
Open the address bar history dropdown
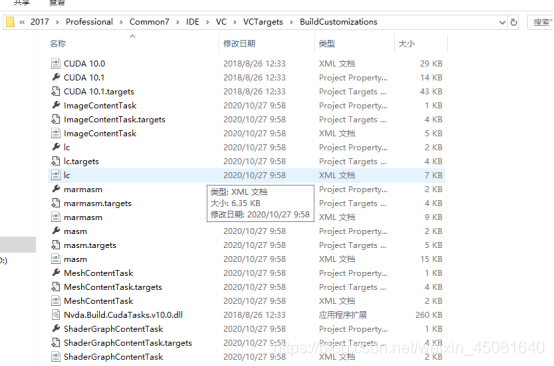click(502, 23)
